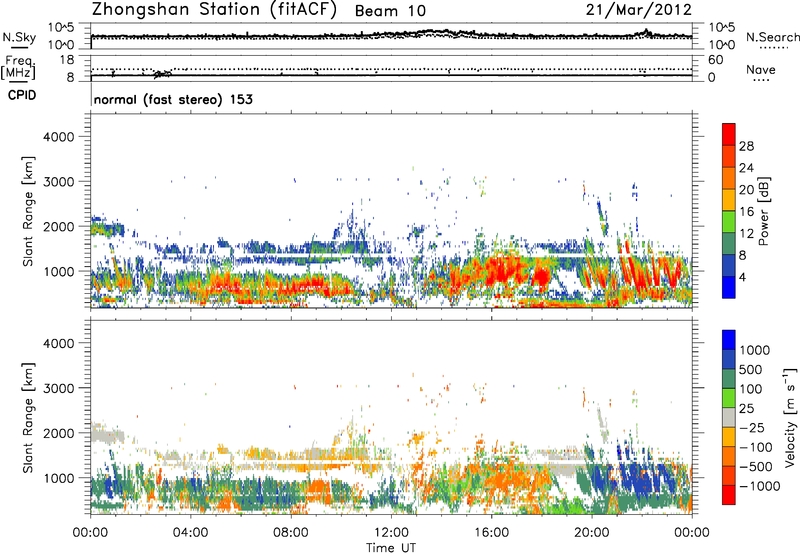Click the 'Freq. [MHz]' axis label
The image size is (800, 554).
(x=18, y=68)
